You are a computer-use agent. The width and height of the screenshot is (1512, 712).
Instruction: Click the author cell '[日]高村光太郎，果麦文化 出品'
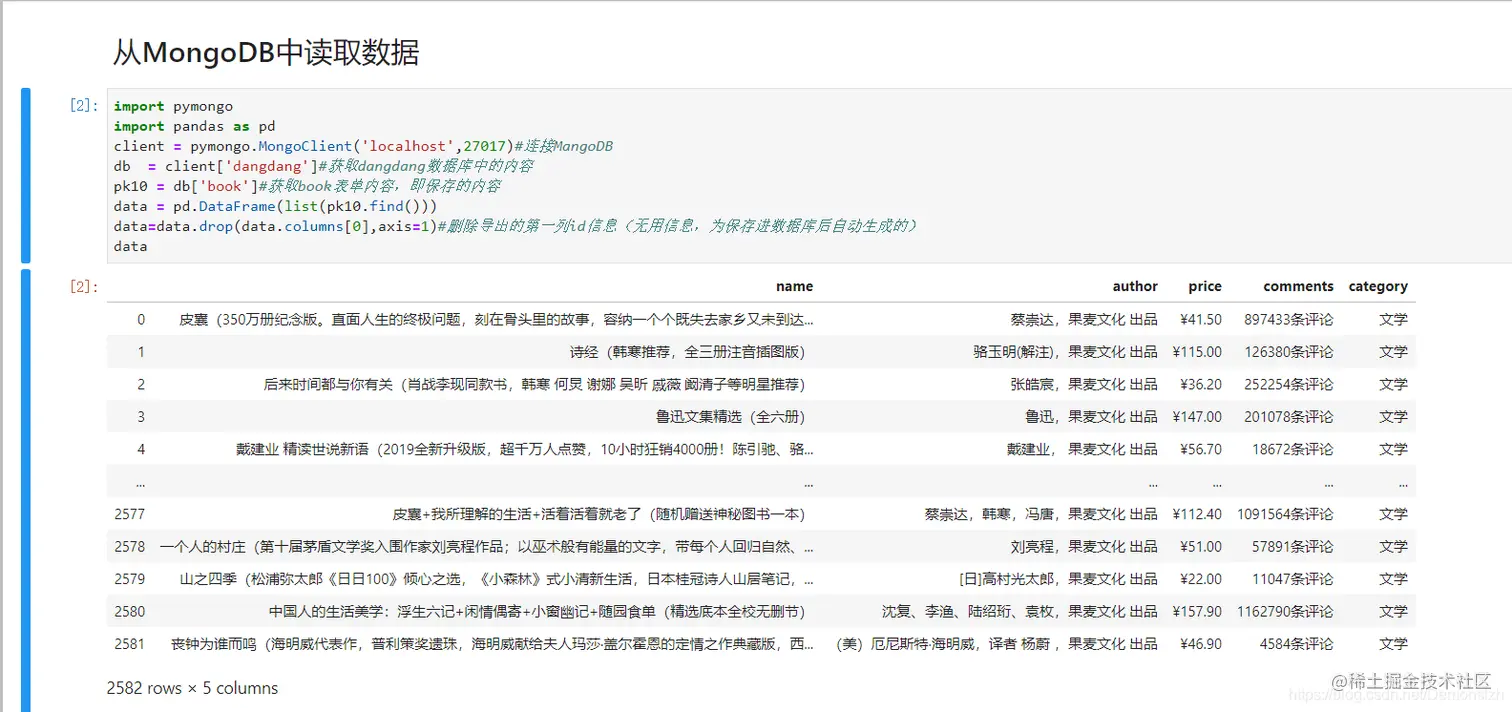(1058, 579)
